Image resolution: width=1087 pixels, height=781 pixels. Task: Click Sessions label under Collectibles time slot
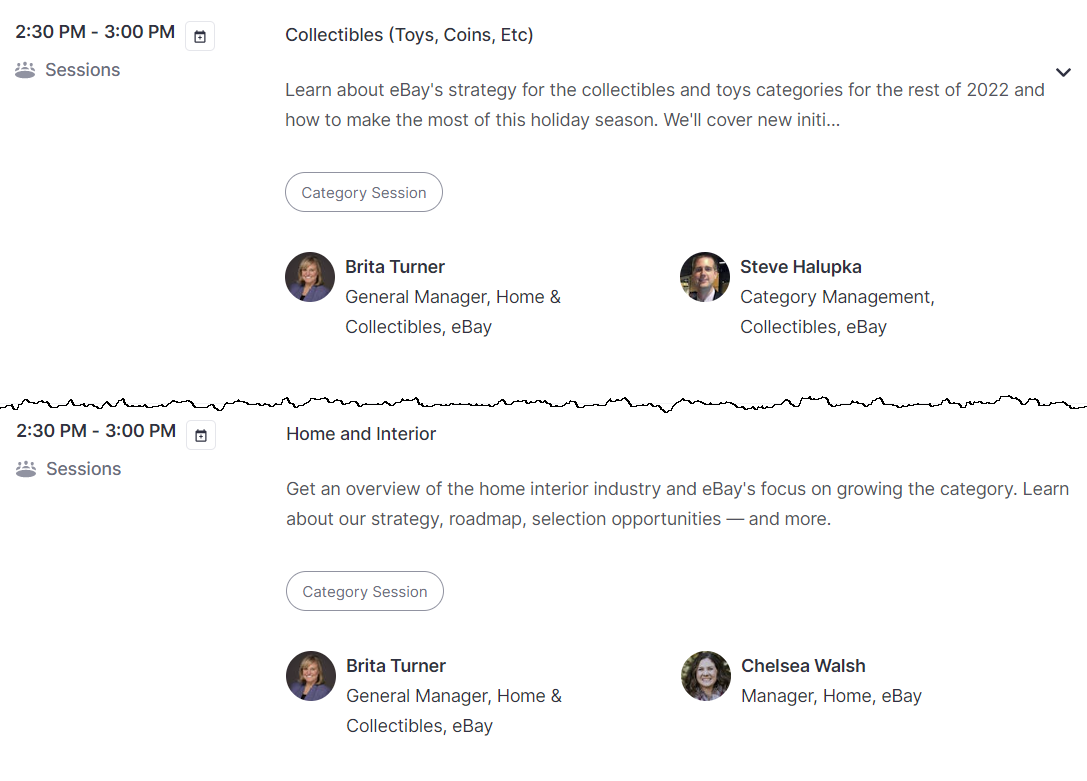[x=82, y=70]
